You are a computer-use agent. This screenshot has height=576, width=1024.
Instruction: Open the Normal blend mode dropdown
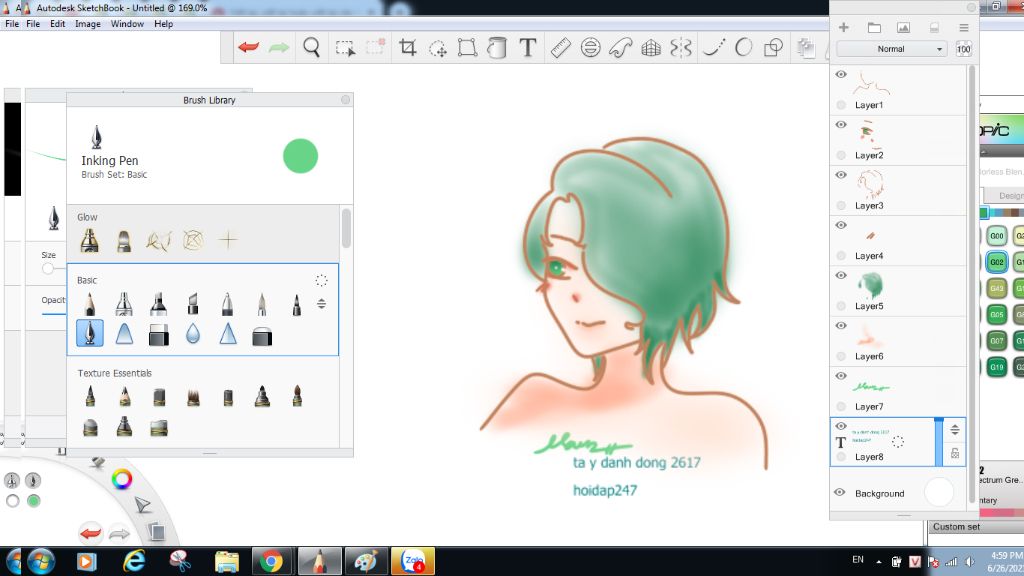(x=891, y=49)
